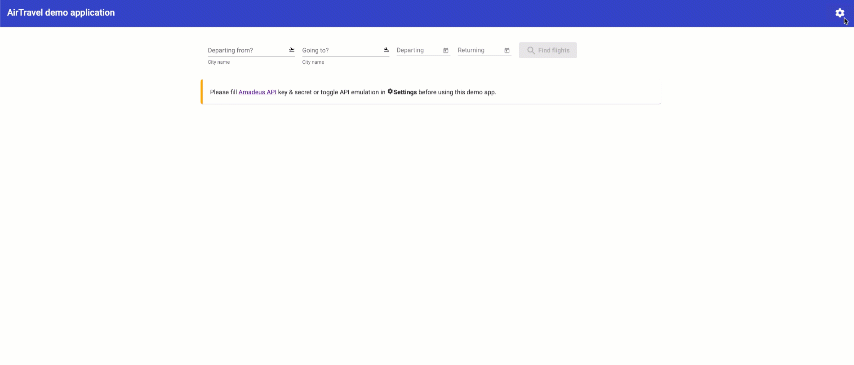Click the 'before using this demo app' text

click(x=458, y=92)
